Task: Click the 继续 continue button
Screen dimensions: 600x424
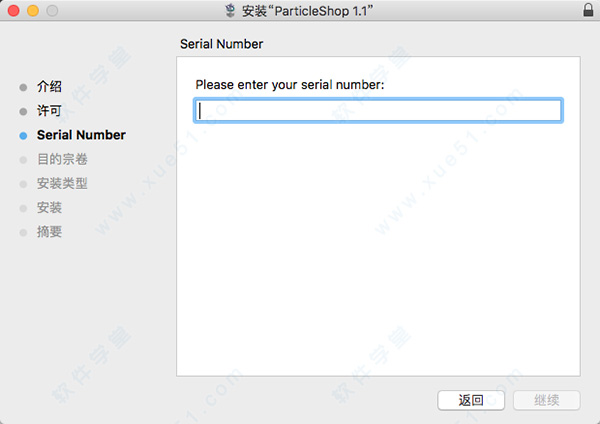Action: [x=547, y=400]
